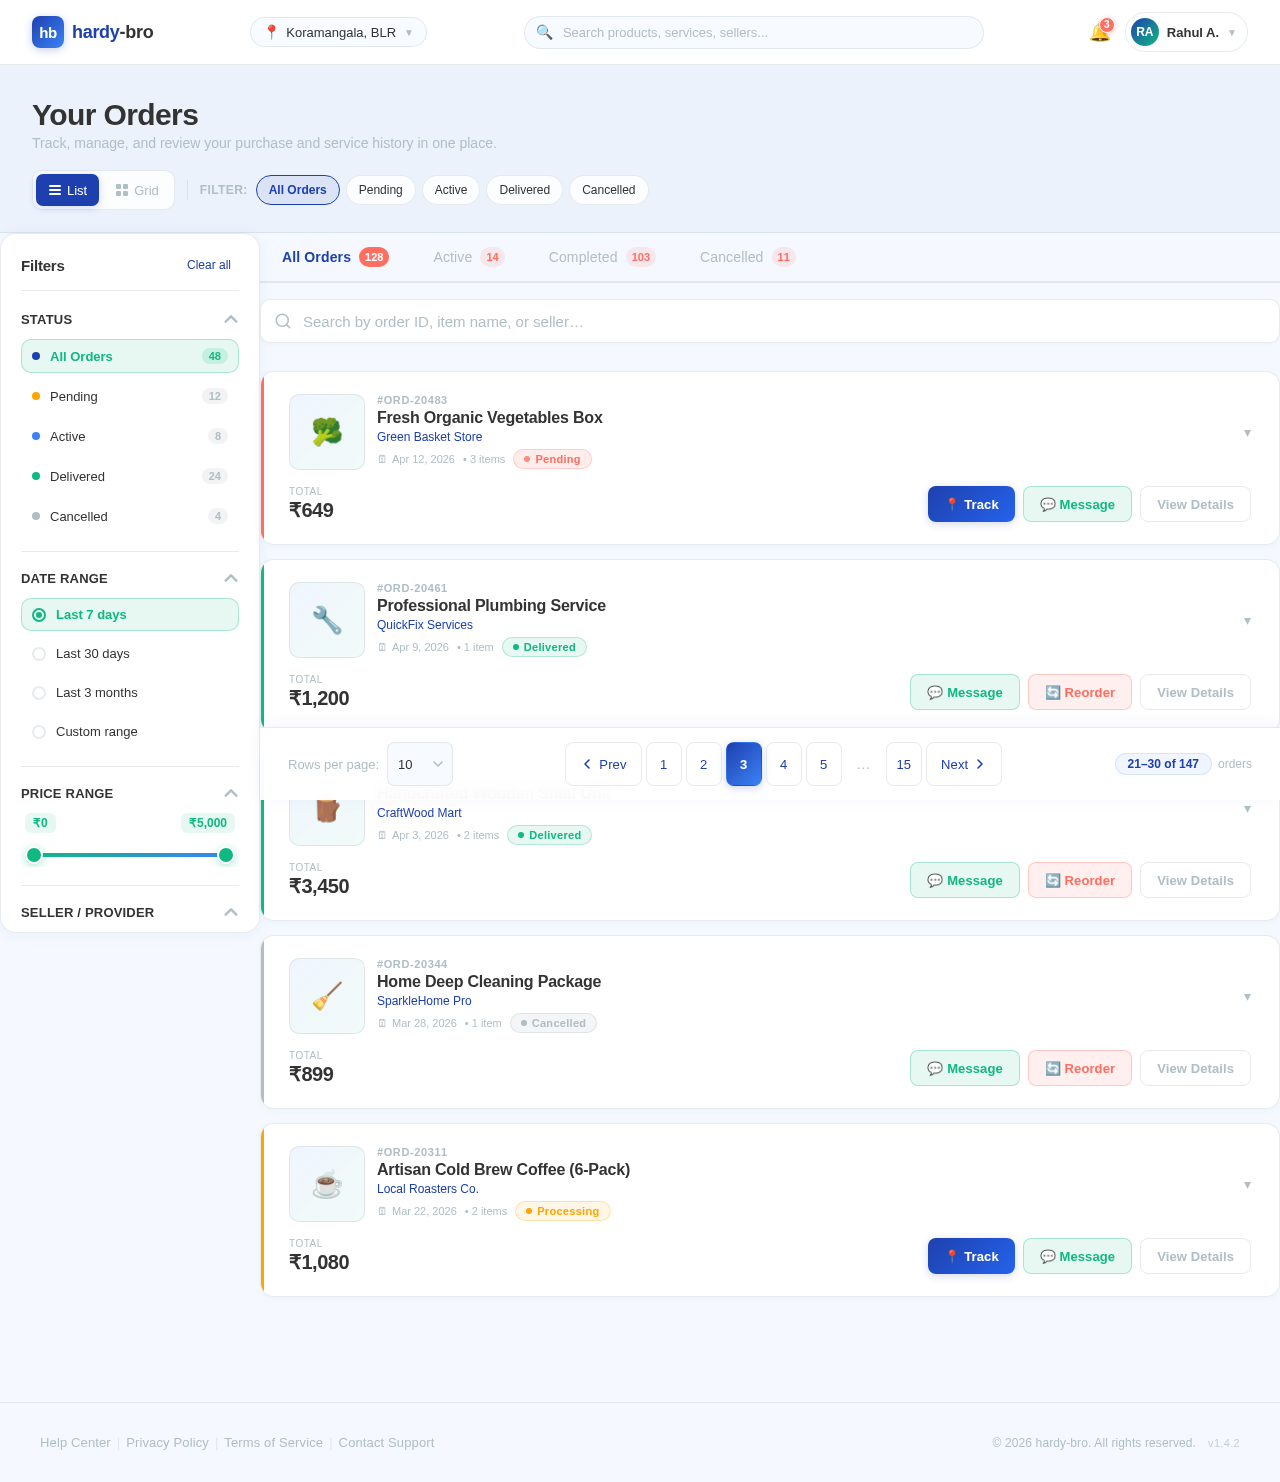Expand Home Deep Cleaning Package order card

[1247, 996]
